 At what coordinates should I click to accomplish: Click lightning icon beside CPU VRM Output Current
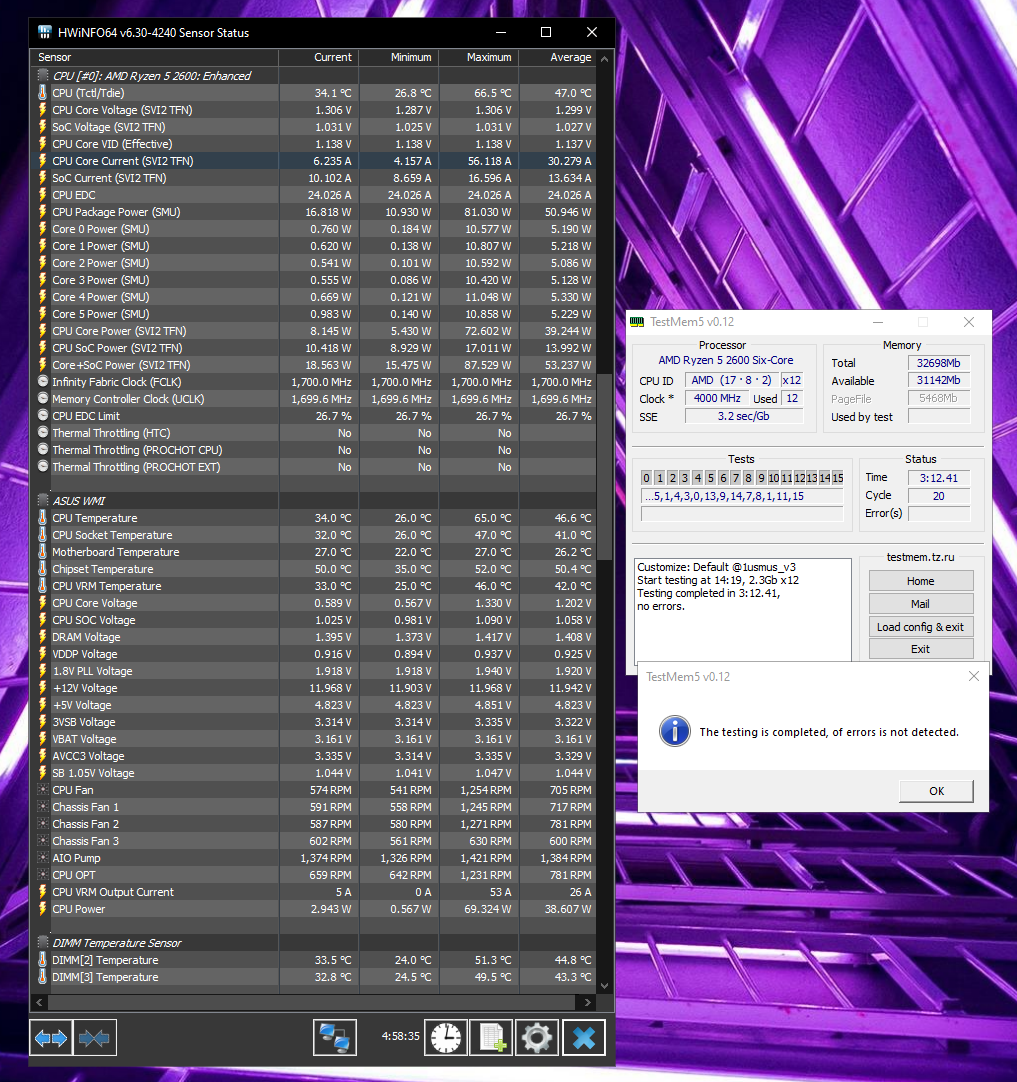(x=43, y=892)
